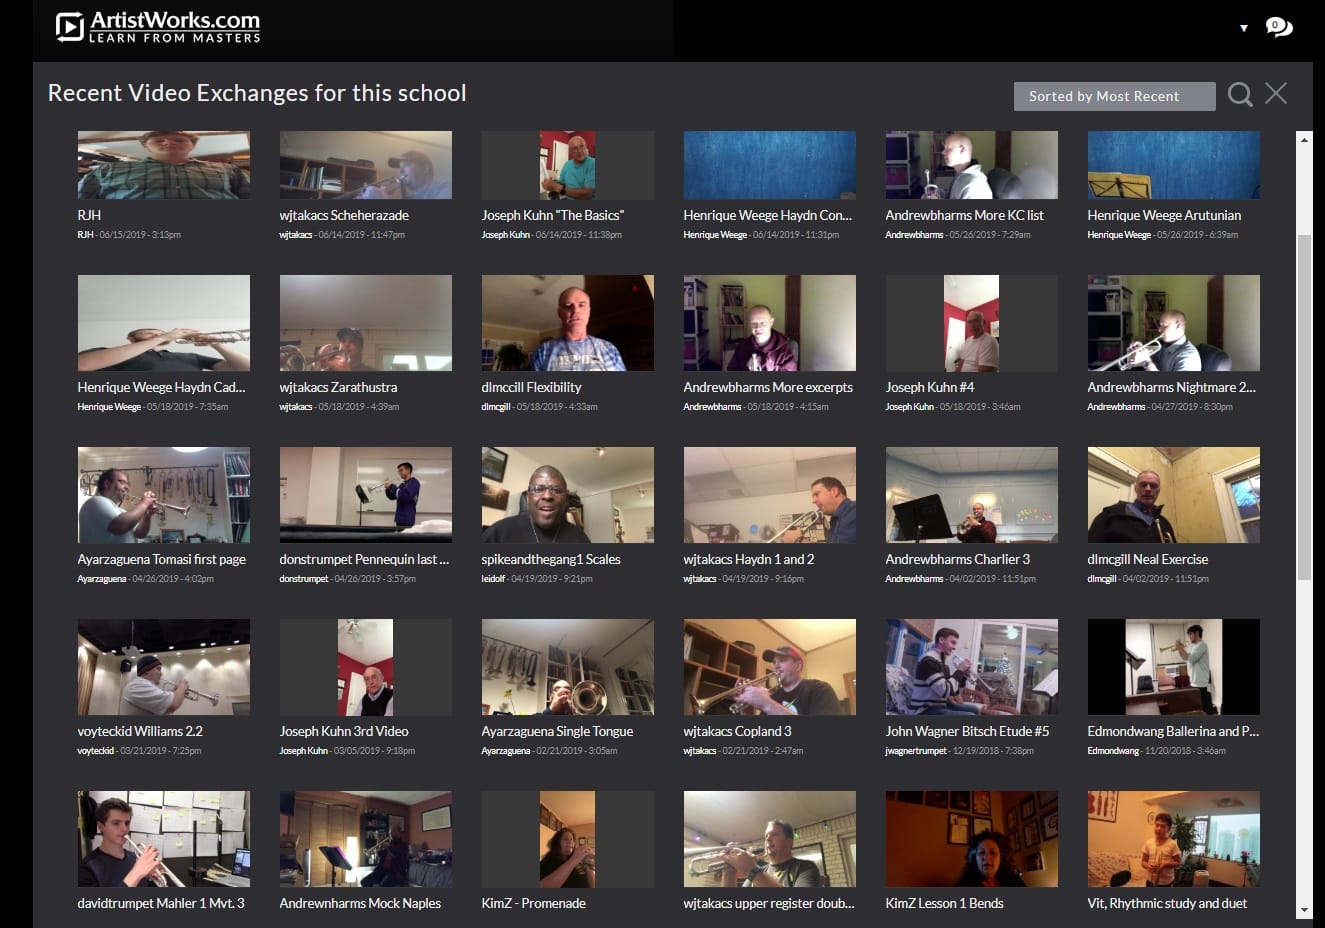
Task: Click the 'wjtakacs Scheherazade' title link
Action: click(344, 215)
